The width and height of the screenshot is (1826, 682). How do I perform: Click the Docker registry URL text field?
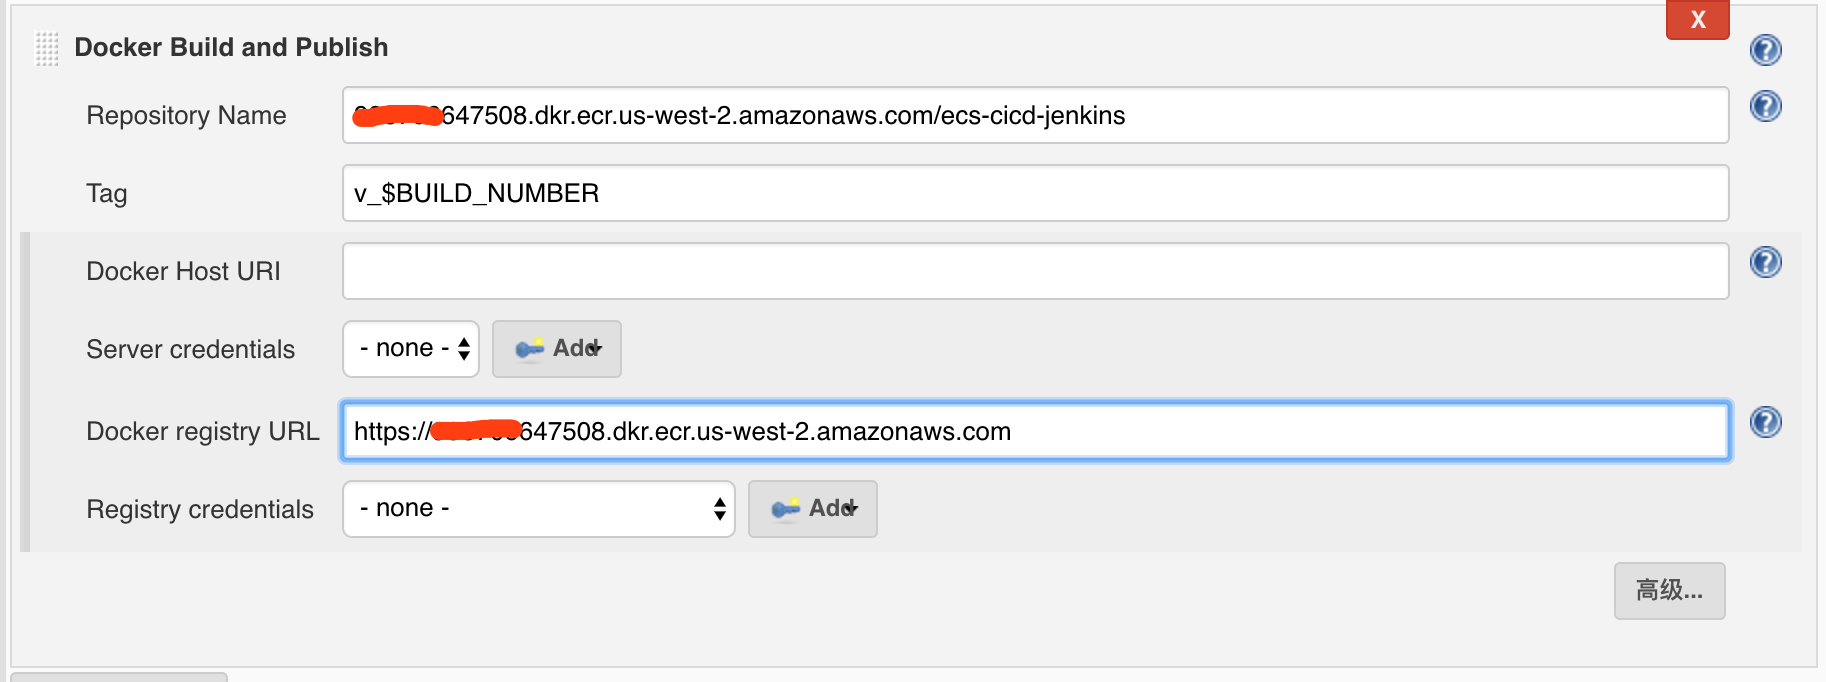click(x=1035, y=431)
